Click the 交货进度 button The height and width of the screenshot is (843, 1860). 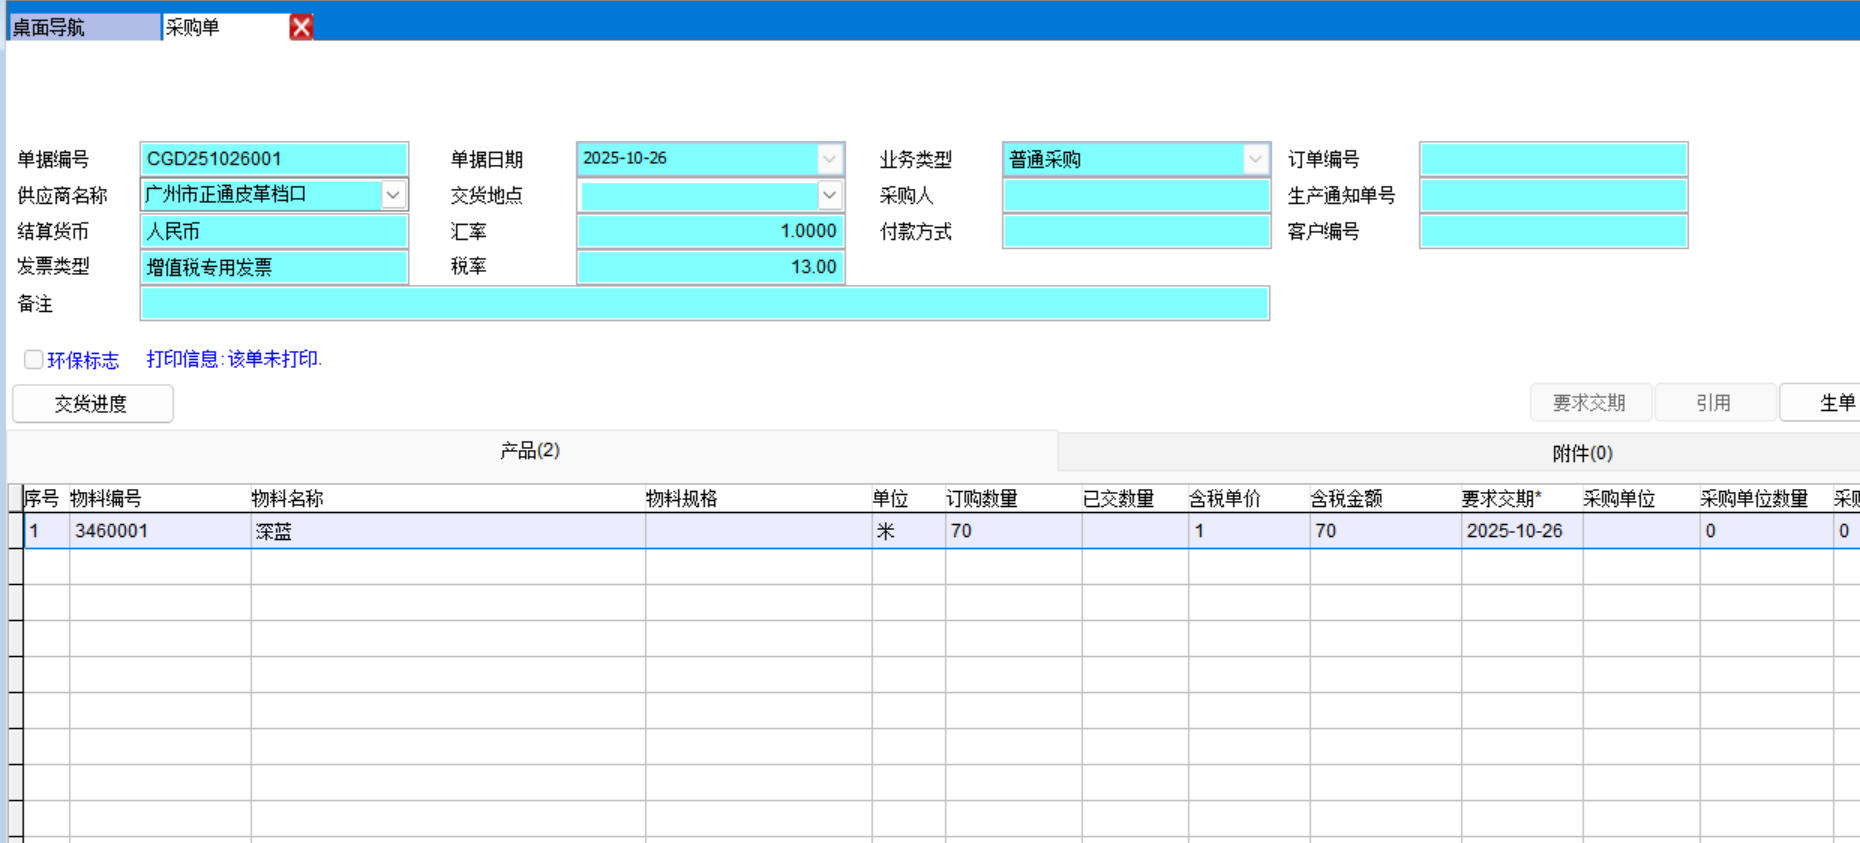pos(92,404)
